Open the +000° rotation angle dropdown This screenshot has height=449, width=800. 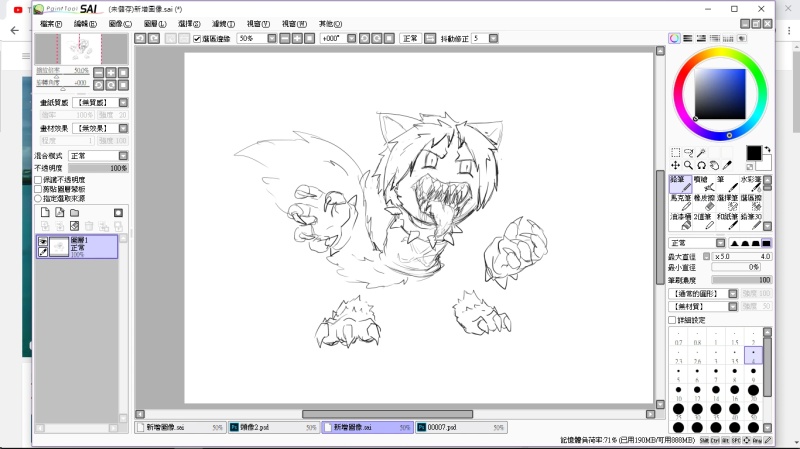point(352,38)
